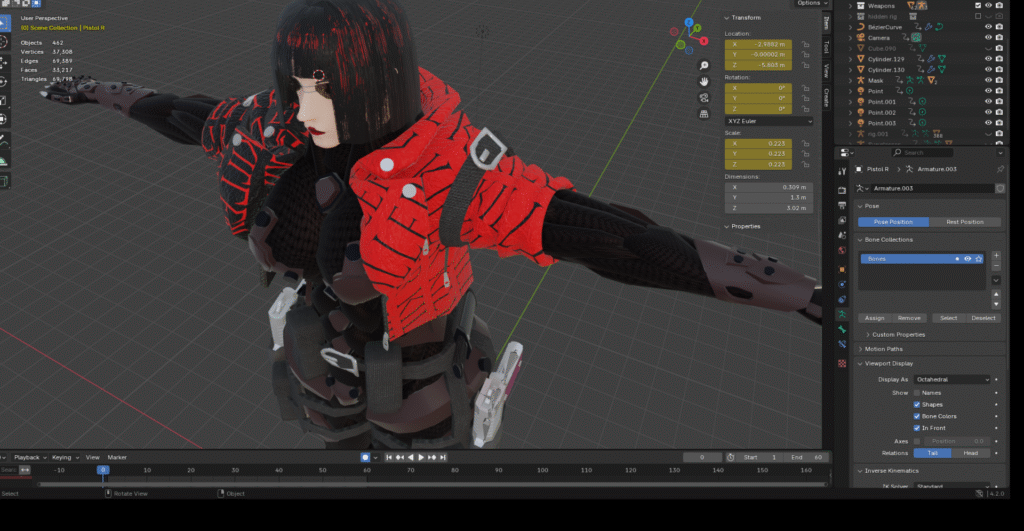
Task: Hide the Weapons collection with eye icon
Action: [987, 5]
